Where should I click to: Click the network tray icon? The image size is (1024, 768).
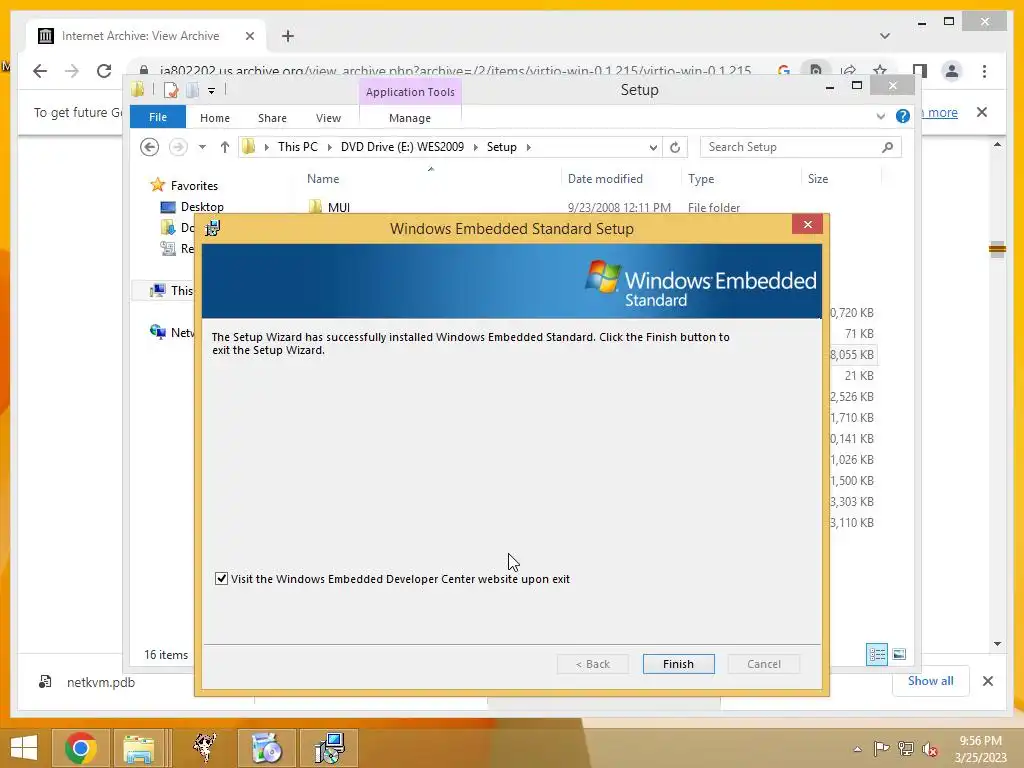pyautogui.click(x=906, y=748)
